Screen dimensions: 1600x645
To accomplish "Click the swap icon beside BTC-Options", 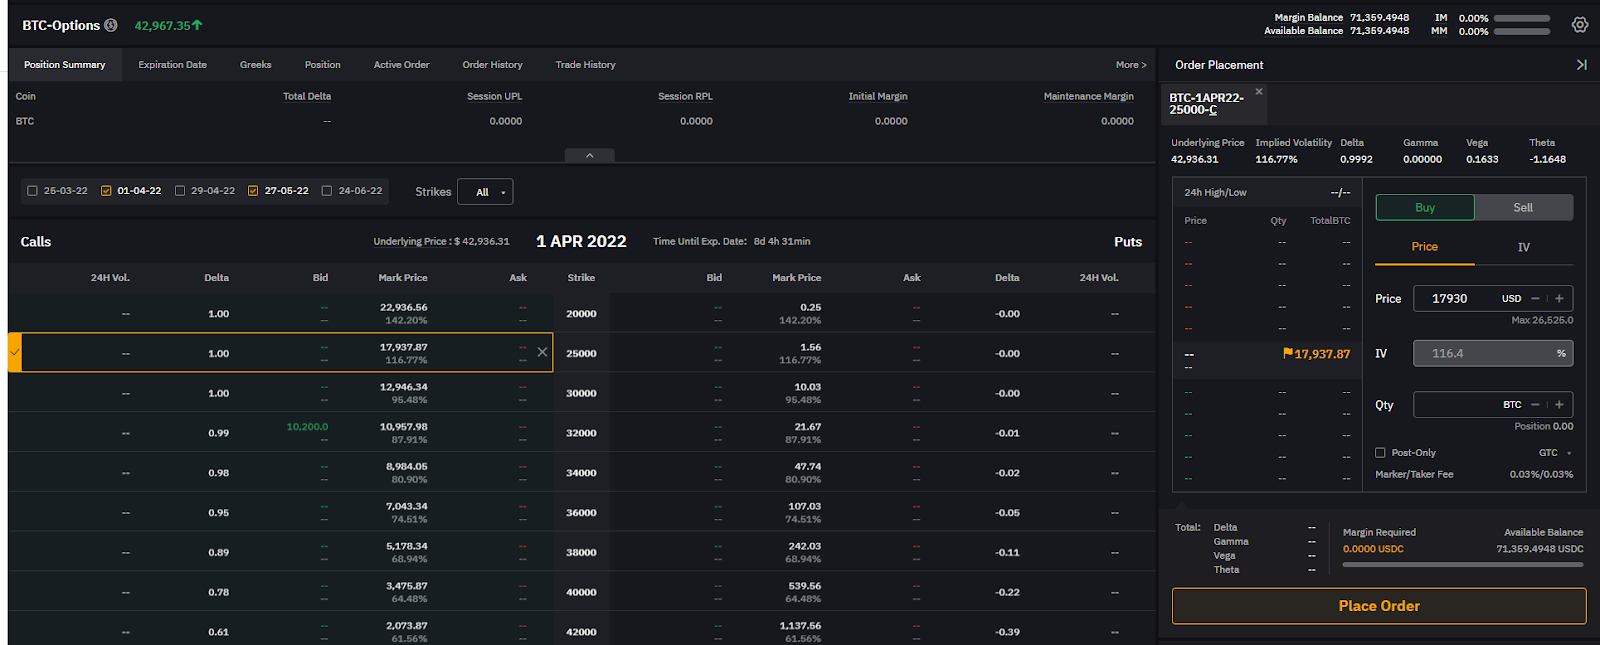I will [x=111, y=25].
